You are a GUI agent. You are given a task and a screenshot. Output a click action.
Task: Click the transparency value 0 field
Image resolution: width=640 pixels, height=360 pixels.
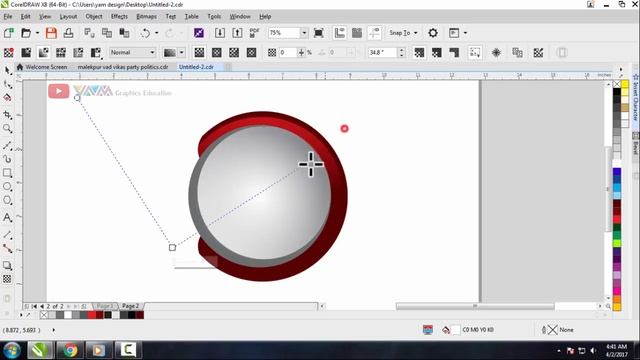click(288, 53)
